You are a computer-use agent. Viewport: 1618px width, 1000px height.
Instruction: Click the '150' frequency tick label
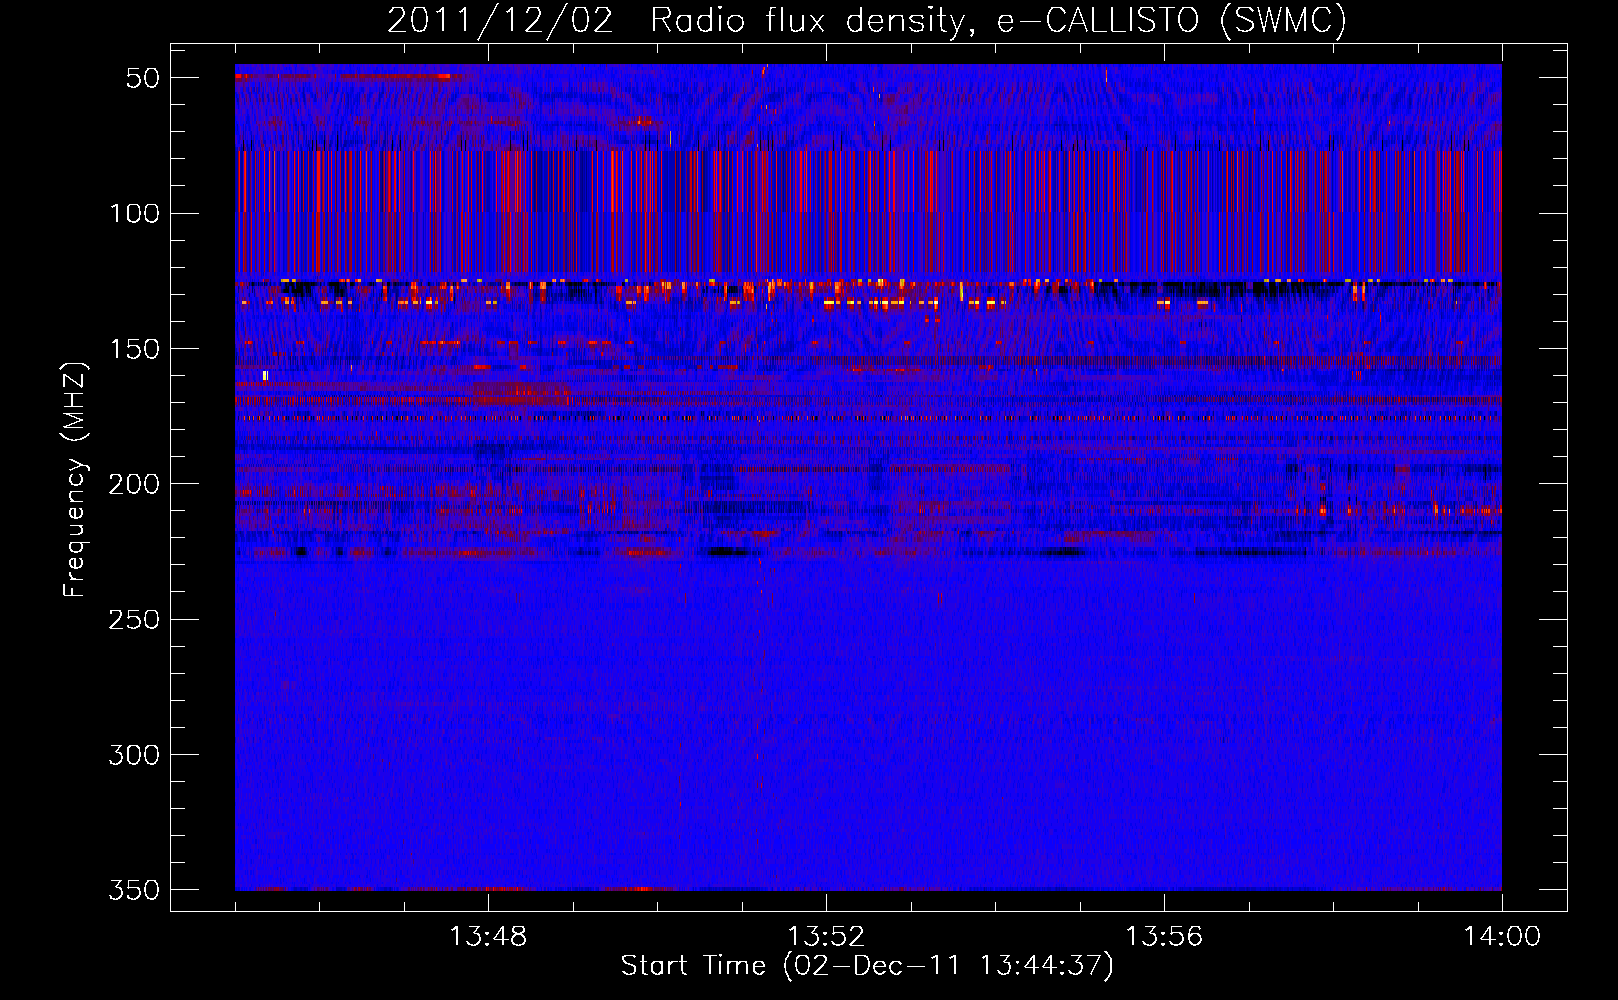[x=135, y=349]
